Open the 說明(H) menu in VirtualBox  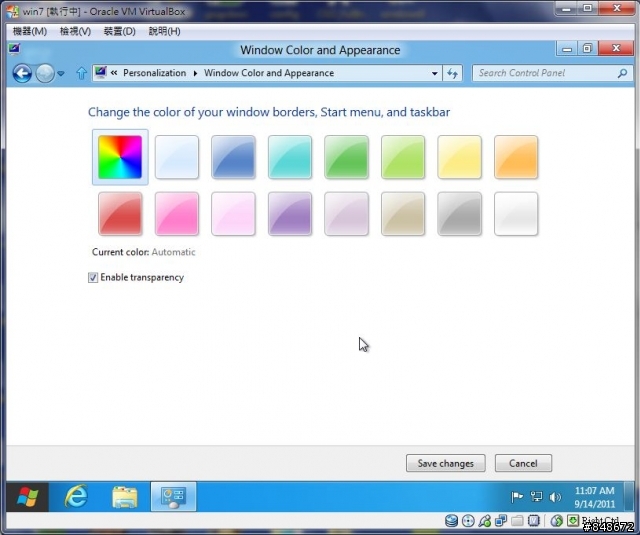click(164, 31)
